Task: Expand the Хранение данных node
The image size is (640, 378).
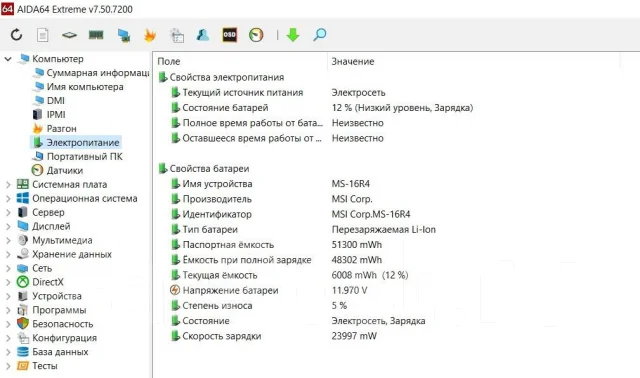Action: tap(8, 254)
